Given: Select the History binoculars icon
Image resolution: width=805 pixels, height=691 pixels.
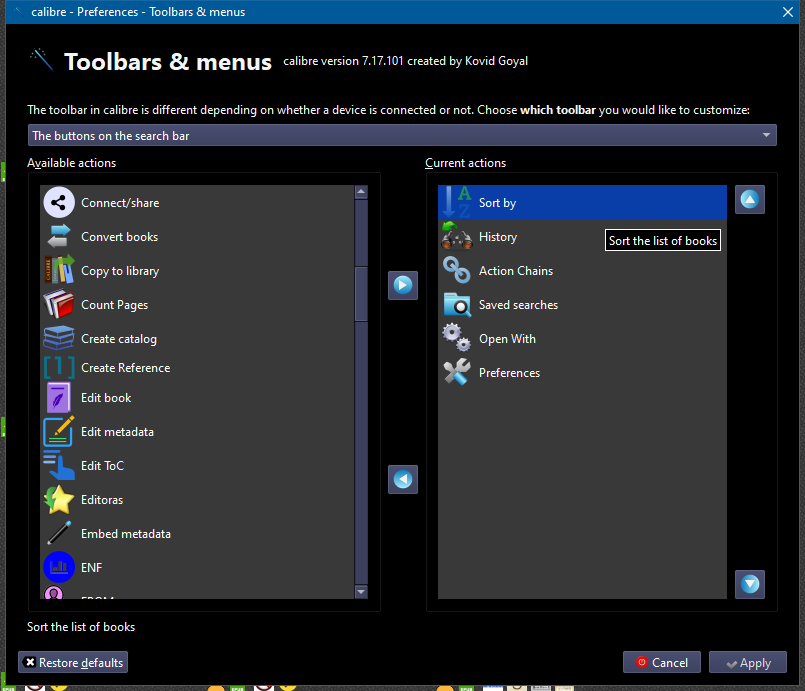Looking at the screenshot, I should (x=457, y=236).
